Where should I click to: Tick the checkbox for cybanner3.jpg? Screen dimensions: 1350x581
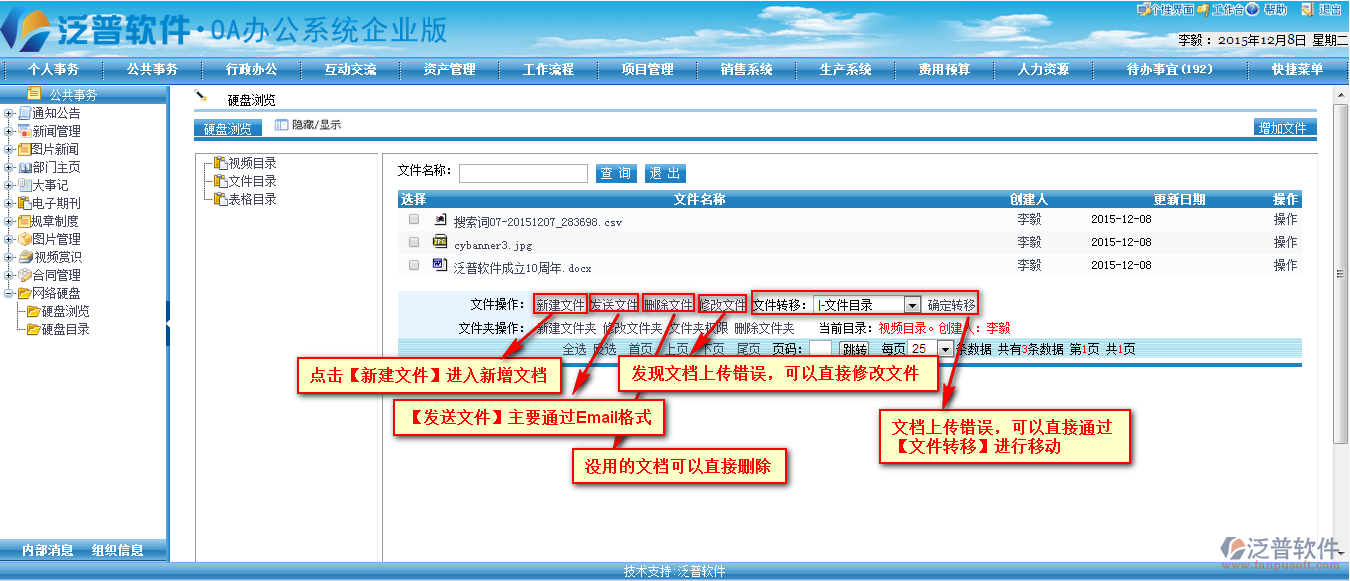pos(414,242)
